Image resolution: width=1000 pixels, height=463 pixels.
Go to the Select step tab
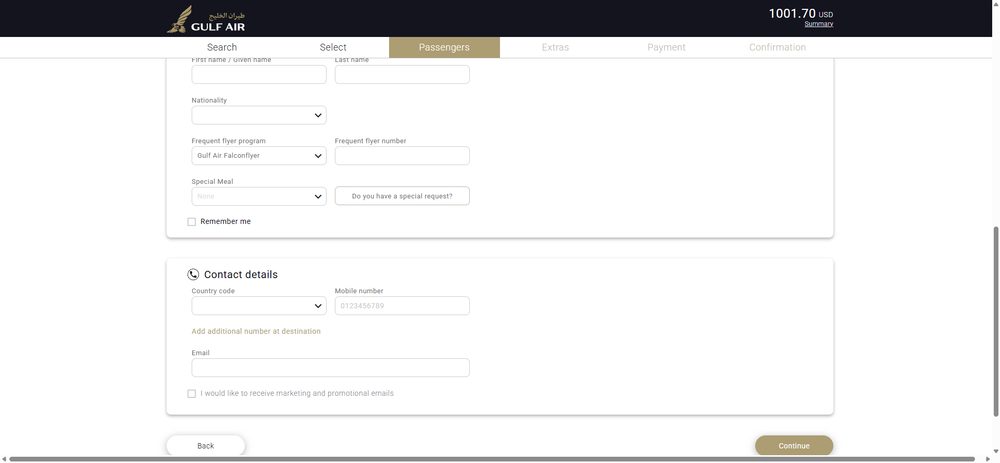pyautogui.click(x=333, y=47)
